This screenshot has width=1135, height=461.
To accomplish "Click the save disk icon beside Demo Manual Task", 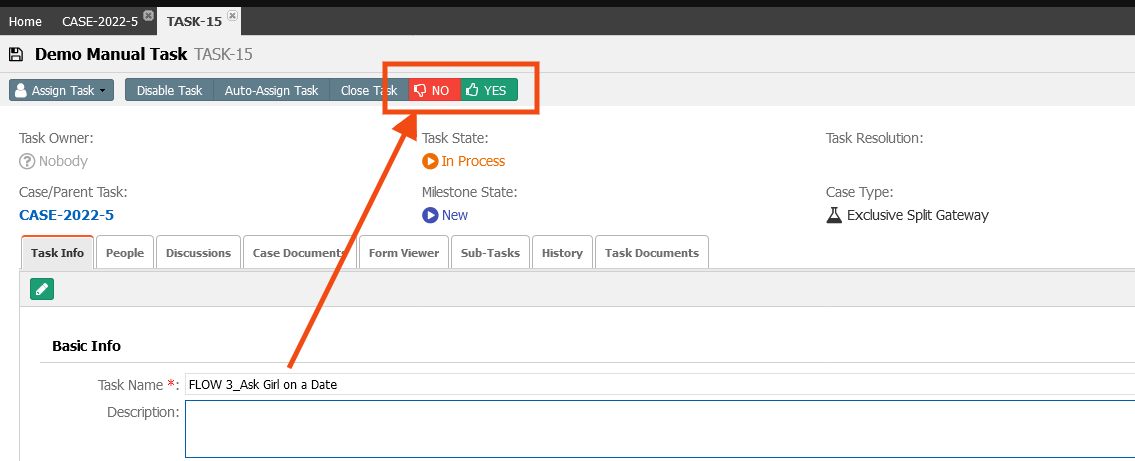I will point(16,54).
